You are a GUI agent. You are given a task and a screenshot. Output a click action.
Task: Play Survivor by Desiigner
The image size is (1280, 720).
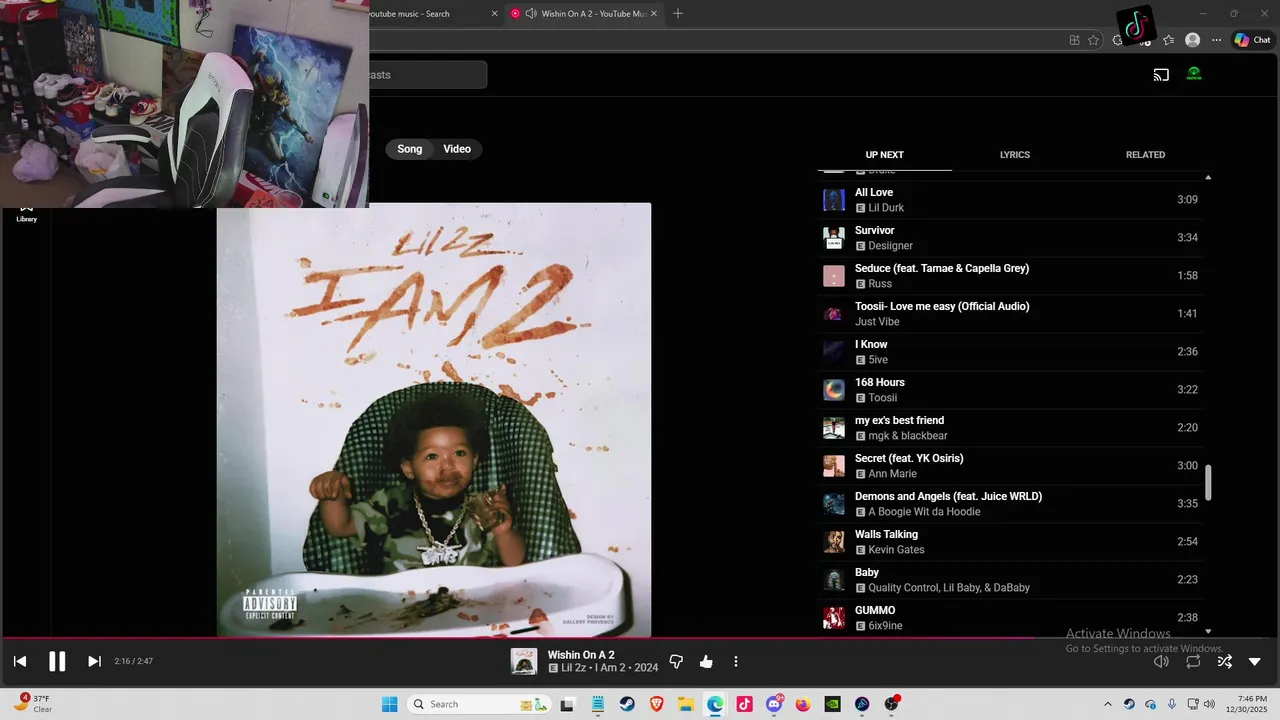[1010, 238]
